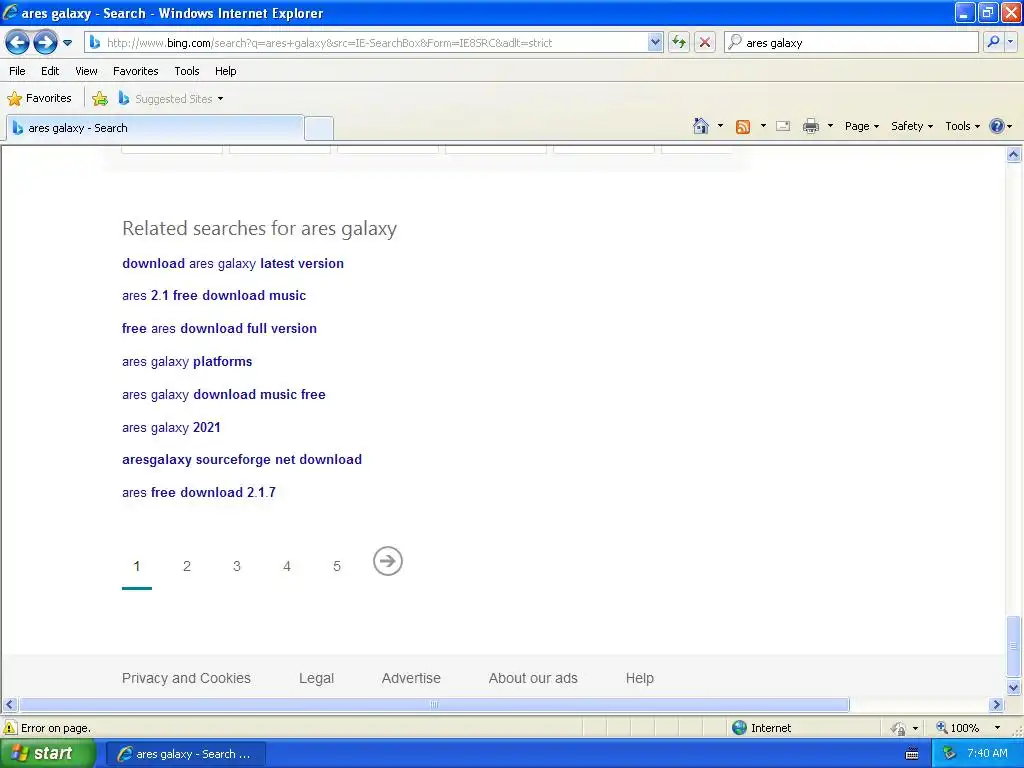Click the Internet security zone globe icon
The image size is (1024, 768).
(739, 728)
